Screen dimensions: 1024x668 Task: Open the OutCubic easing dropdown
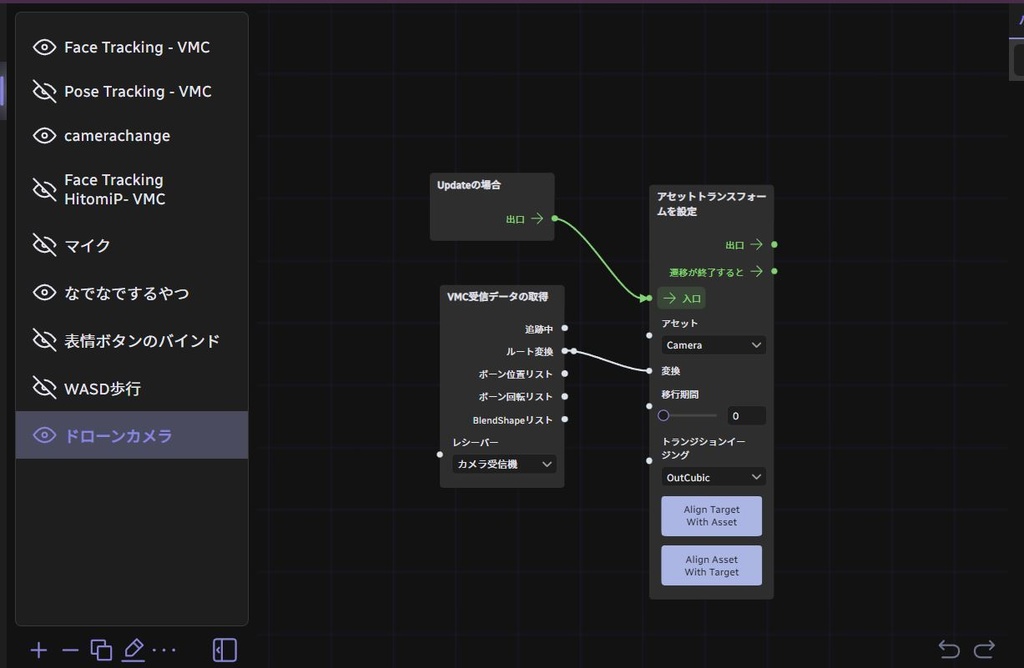(x=713, y=477)
